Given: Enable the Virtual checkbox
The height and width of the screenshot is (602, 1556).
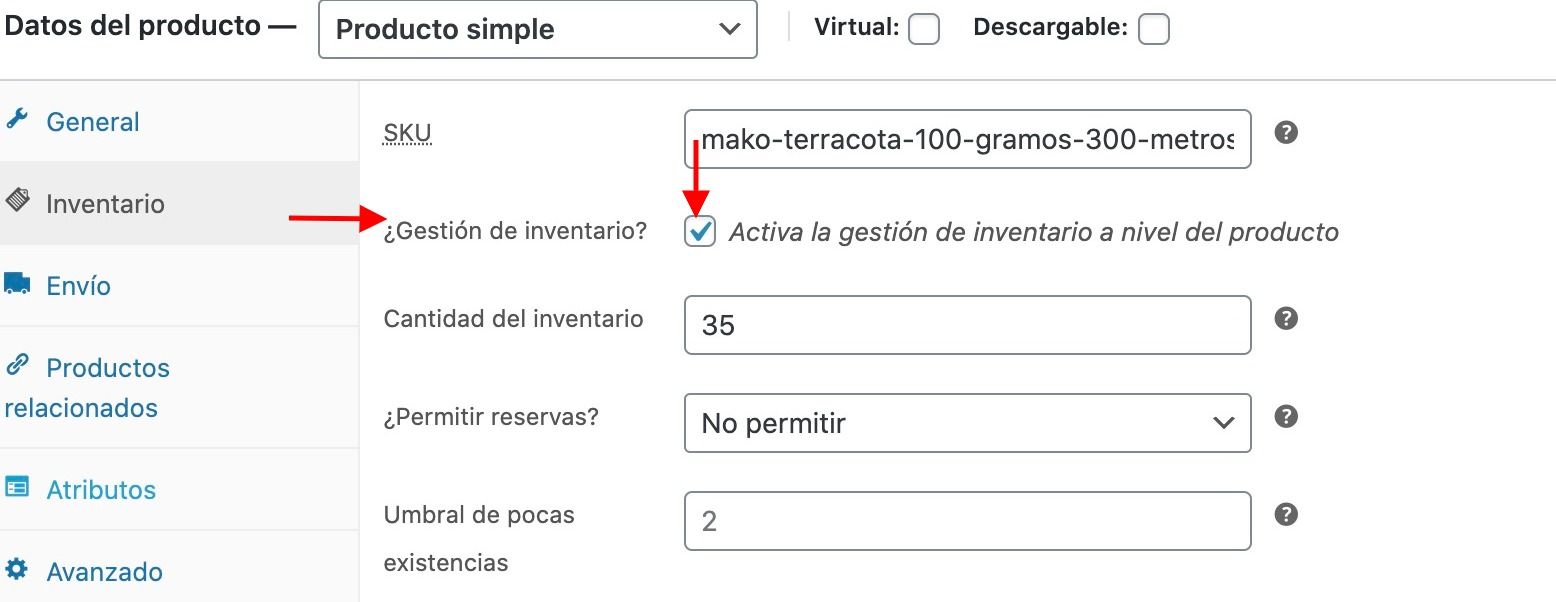Looking at the screenshot, I should 924,30.
